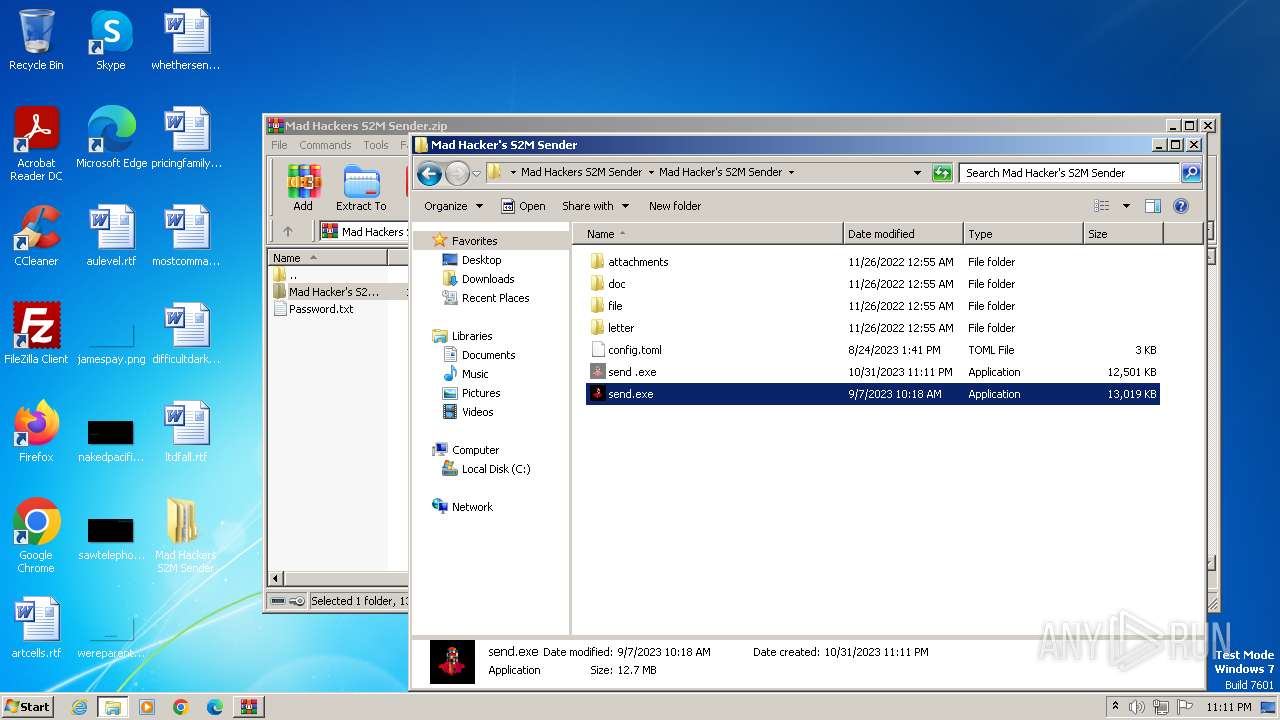Open Acrobat Reader DC desktop shortcut
1280x720 pixels.
(36, 143)
